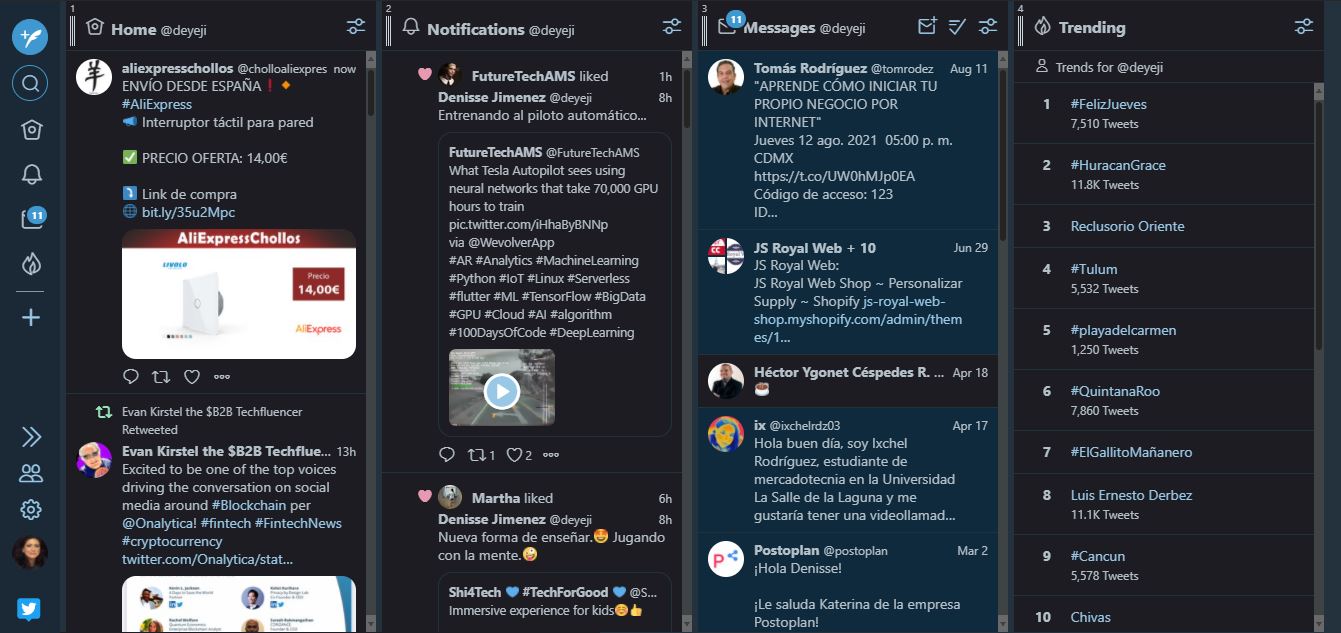The height and width of the screenshot is (633, 1341).
Task: Open the search magnifier in sidebar
Action: (30, 83)
